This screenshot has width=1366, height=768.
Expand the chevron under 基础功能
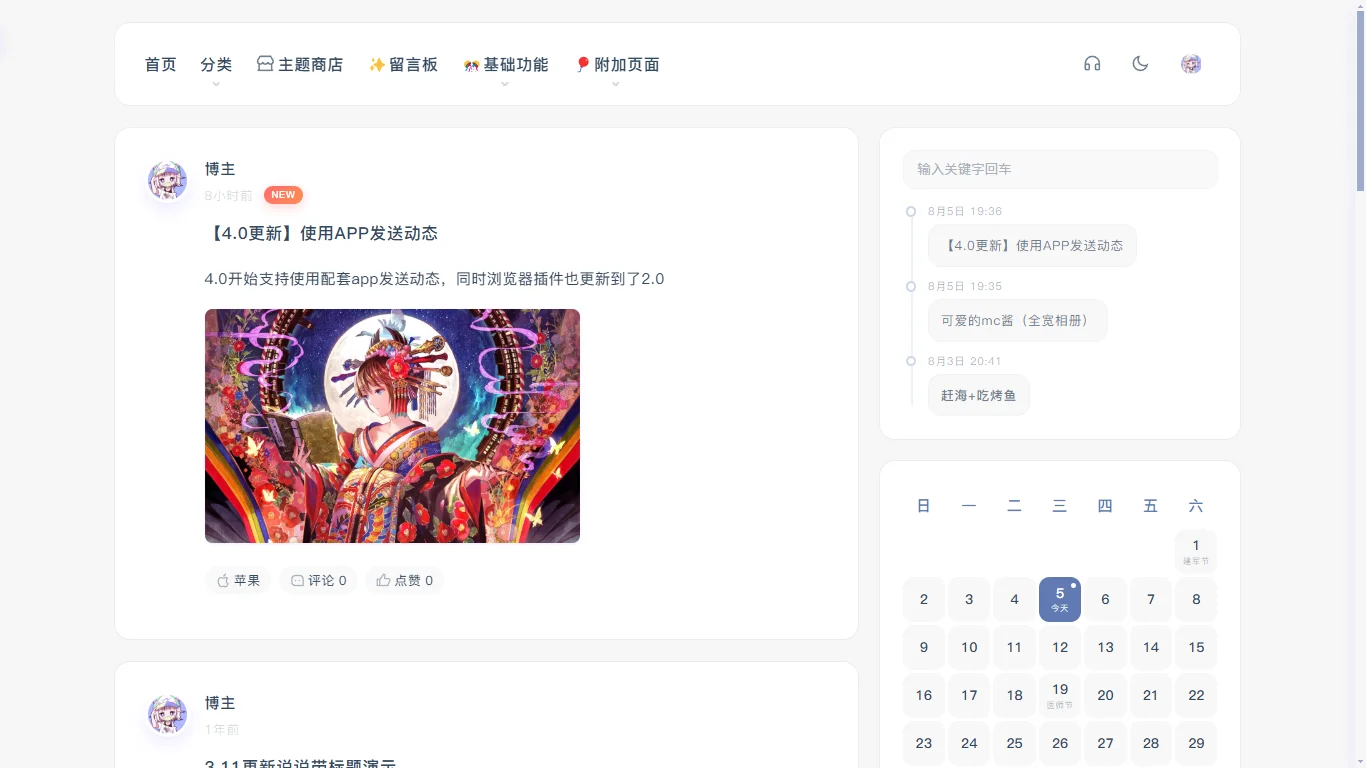coord(505,84)
